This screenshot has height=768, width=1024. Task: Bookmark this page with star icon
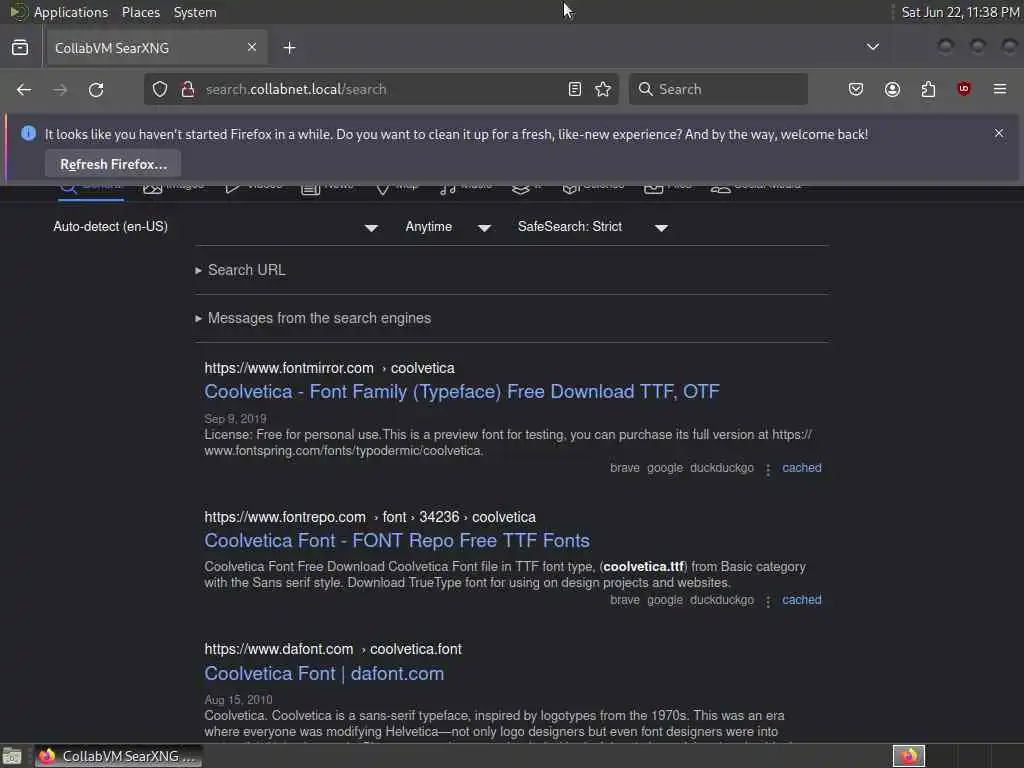(x=603, y=89)
